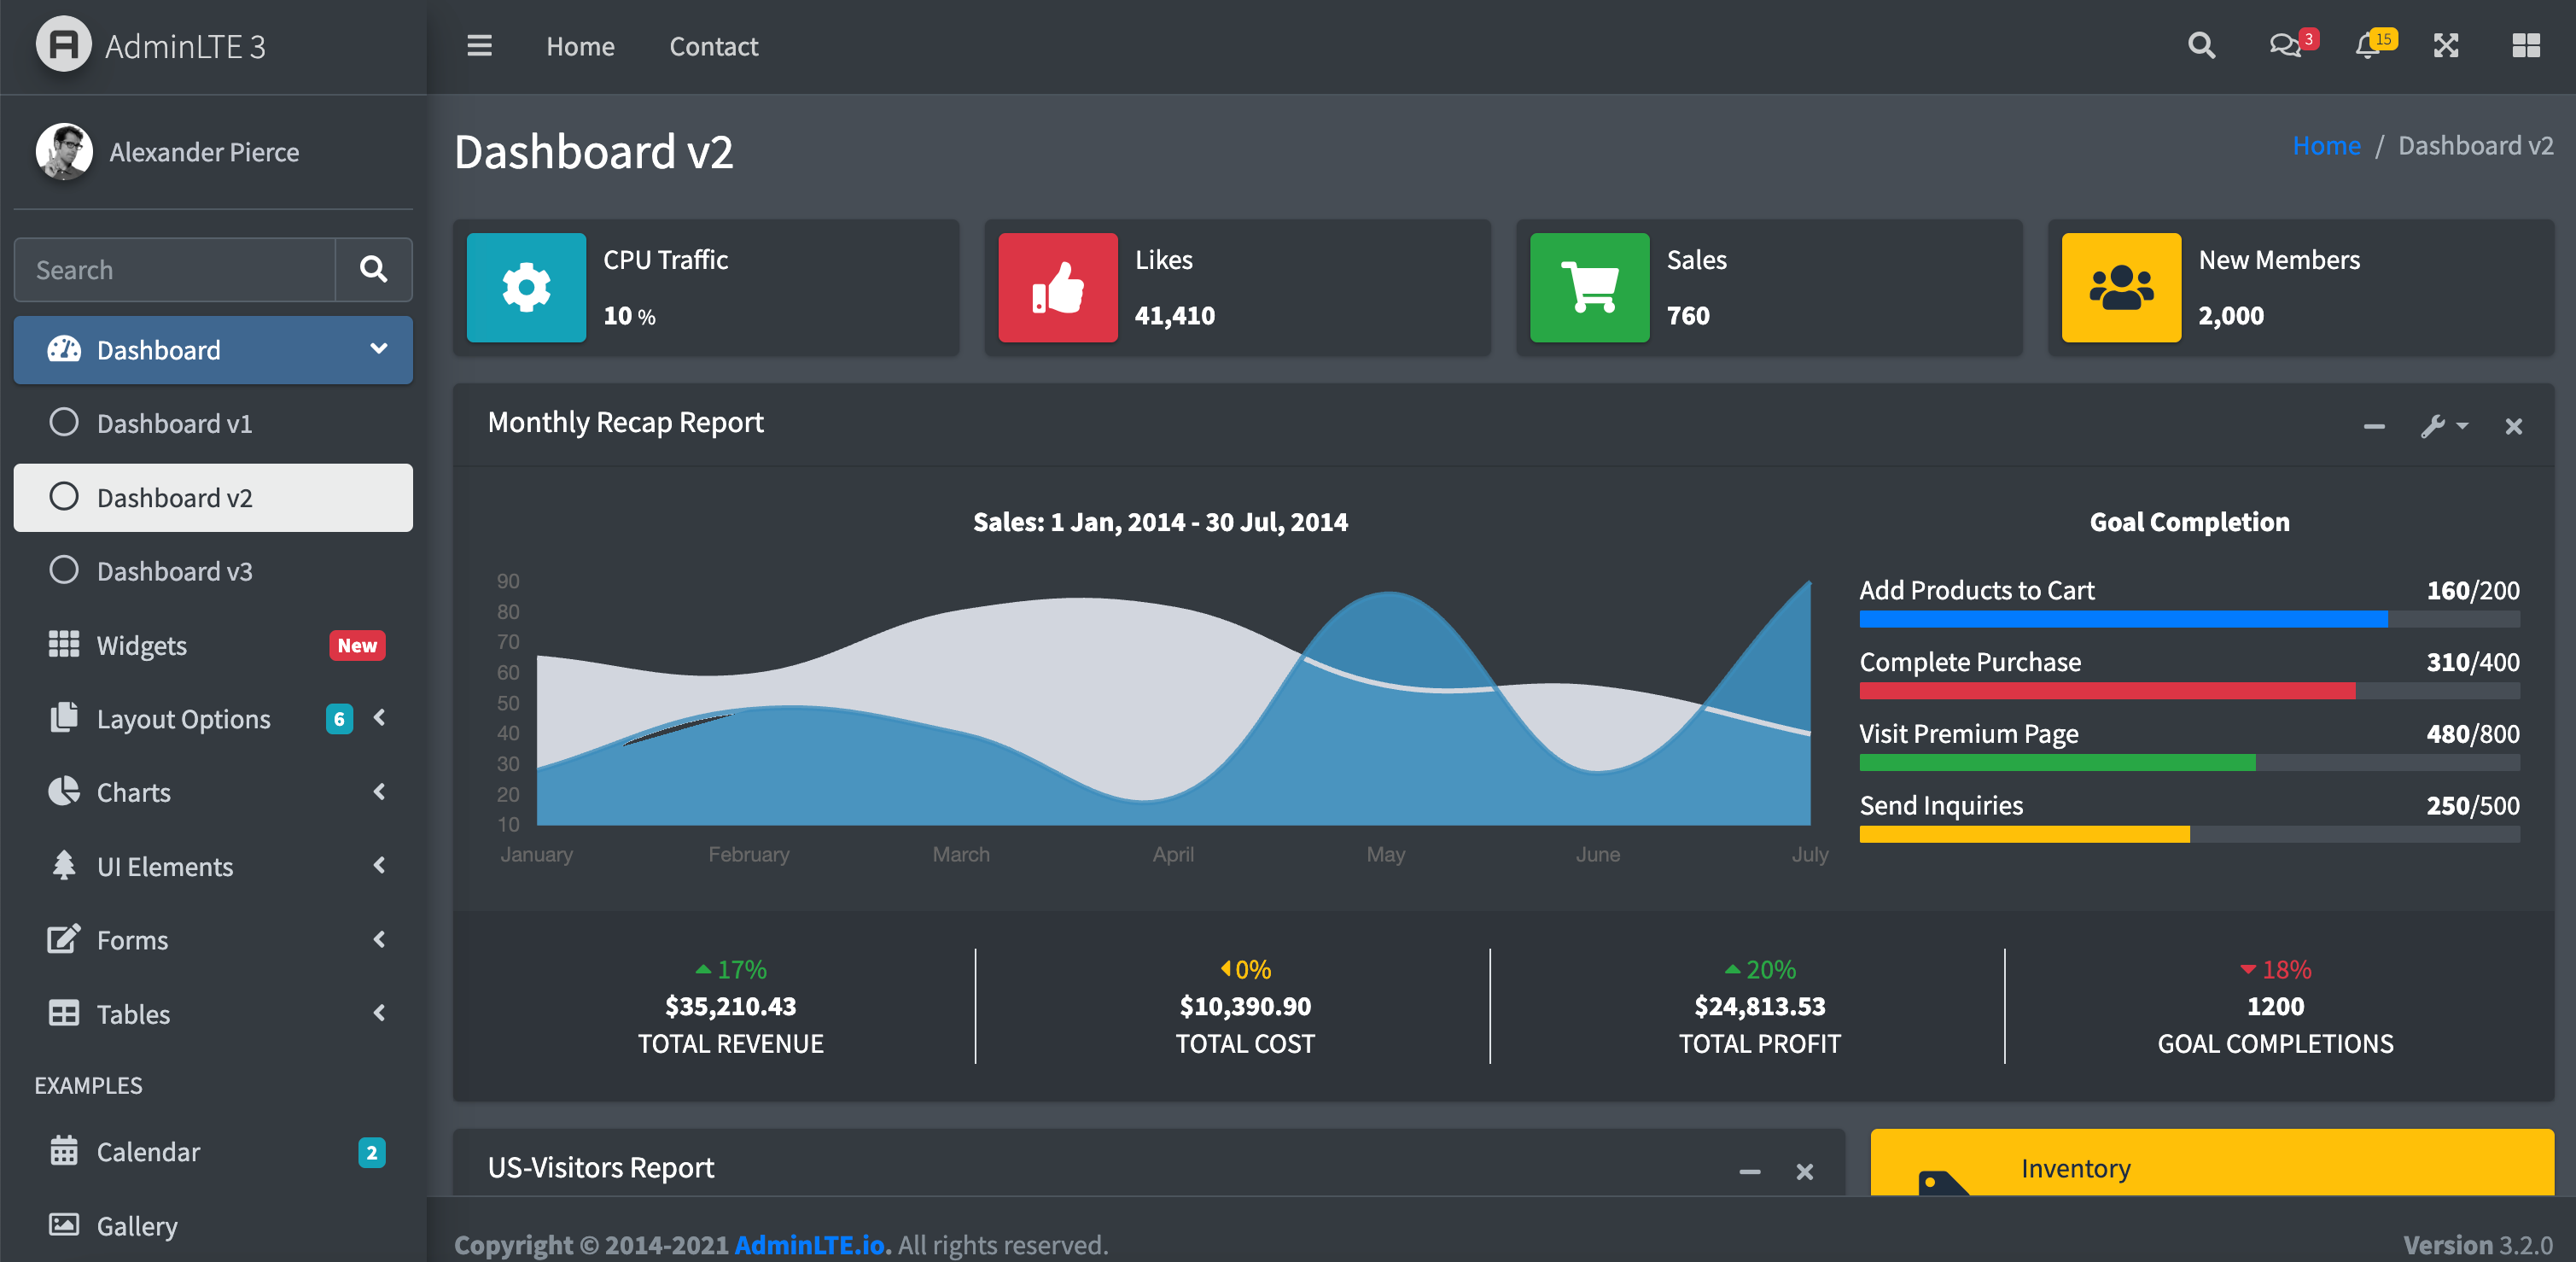Image resolution: width=2576 pixels, height=1262 pixels.
Task: Click sidebar search magnifier button
Action: (x=373, y=269)
